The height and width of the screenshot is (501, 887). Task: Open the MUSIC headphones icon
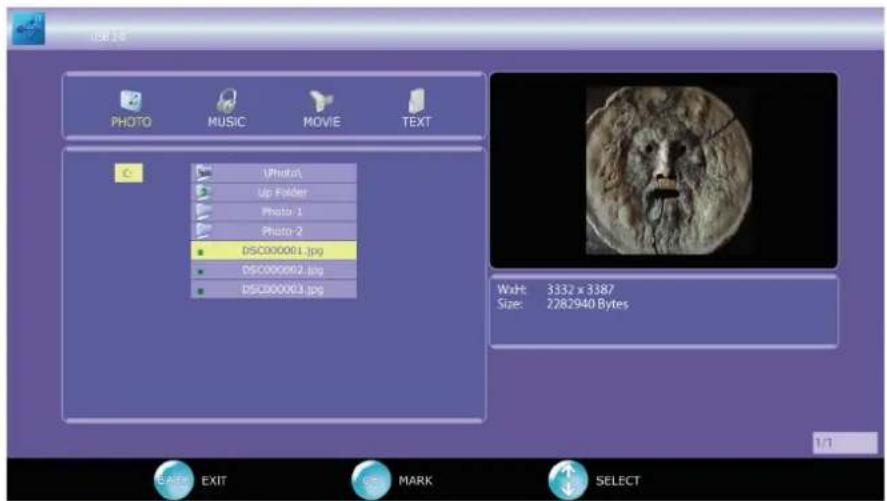(x=226, y=101)
